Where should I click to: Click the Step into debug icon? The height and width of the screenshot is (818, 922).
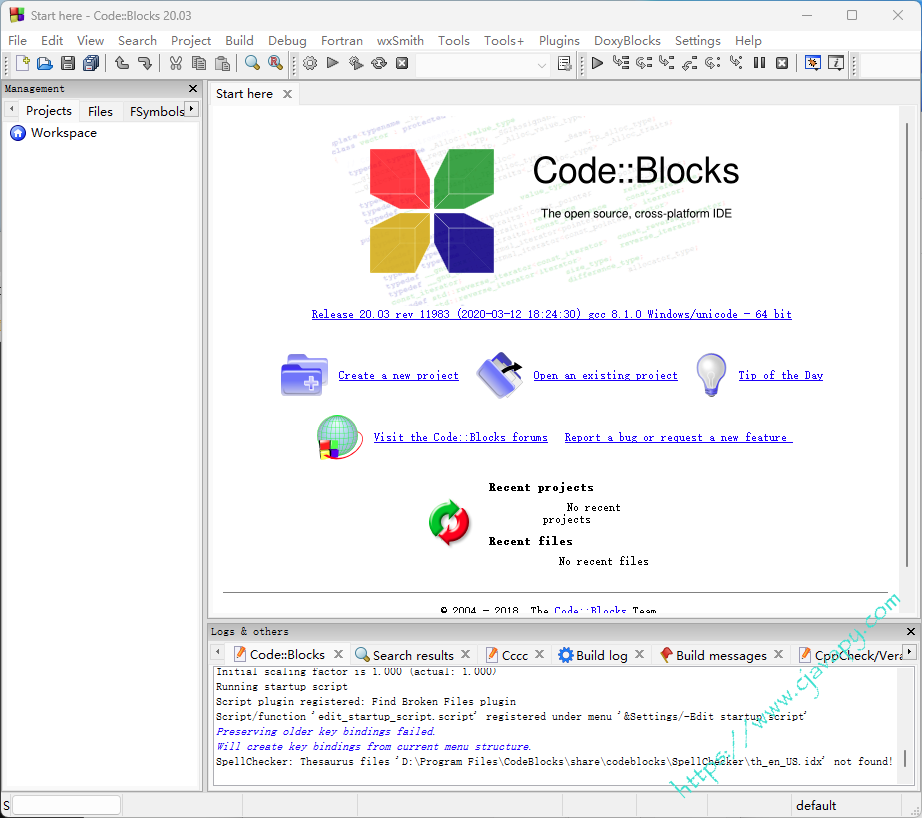[x=666, y=63]
